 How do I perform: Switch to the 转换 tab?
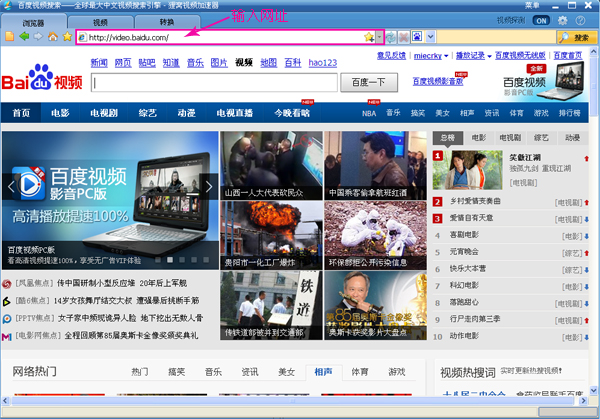point(167,23)
